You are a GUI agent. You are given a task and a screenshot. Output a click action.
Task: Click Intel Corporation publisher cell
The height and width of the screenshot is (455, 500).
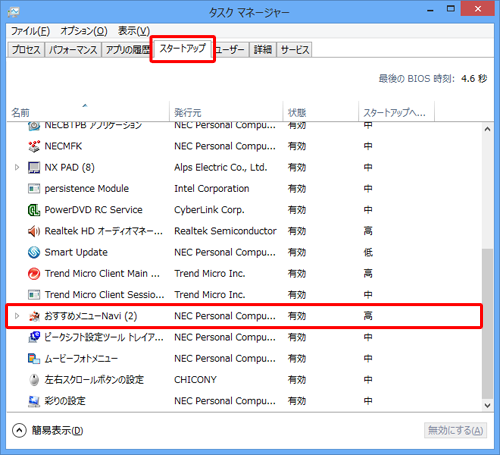pos(212,189)
